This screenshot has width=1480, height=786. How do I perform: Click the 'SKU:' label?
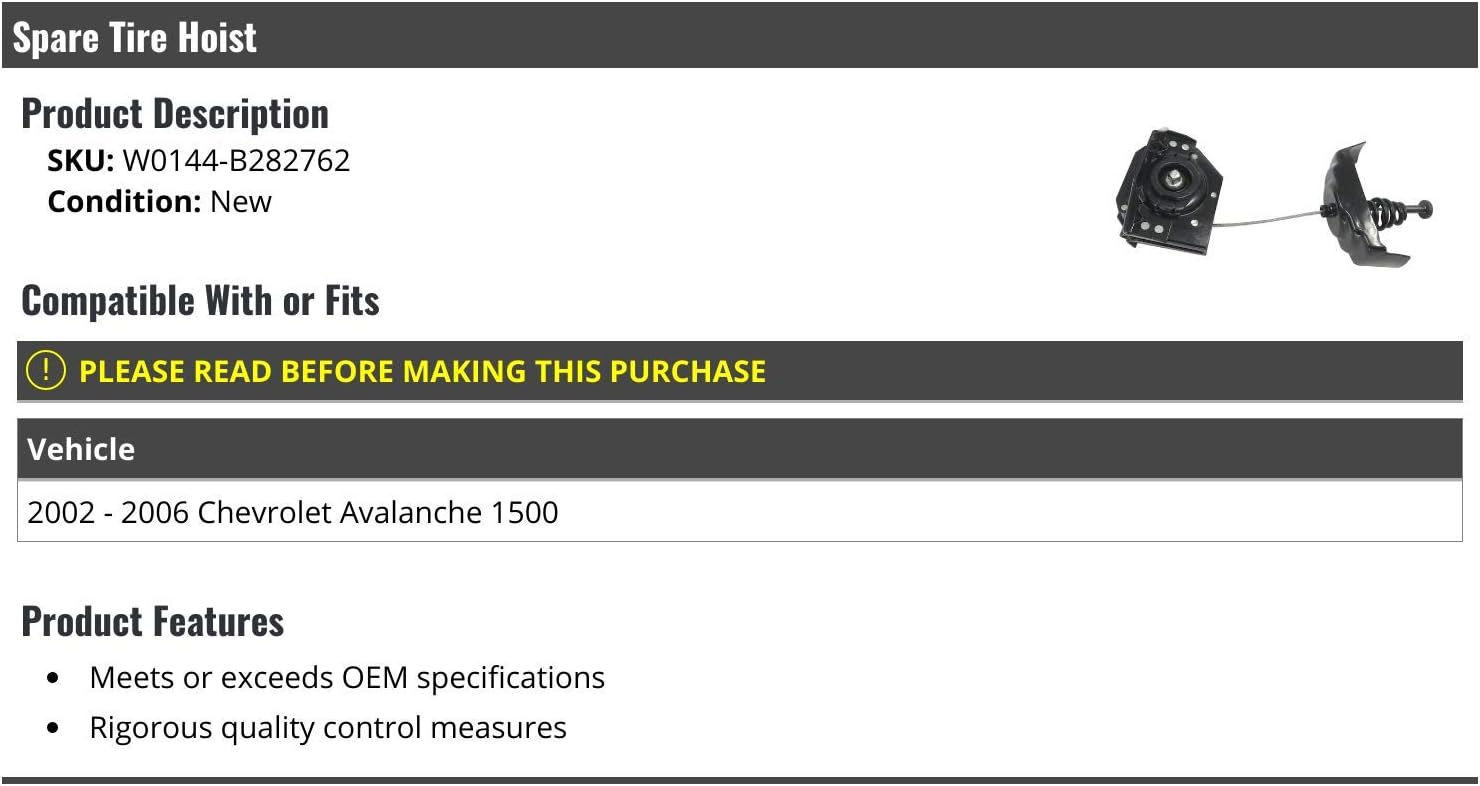point(81,161)
